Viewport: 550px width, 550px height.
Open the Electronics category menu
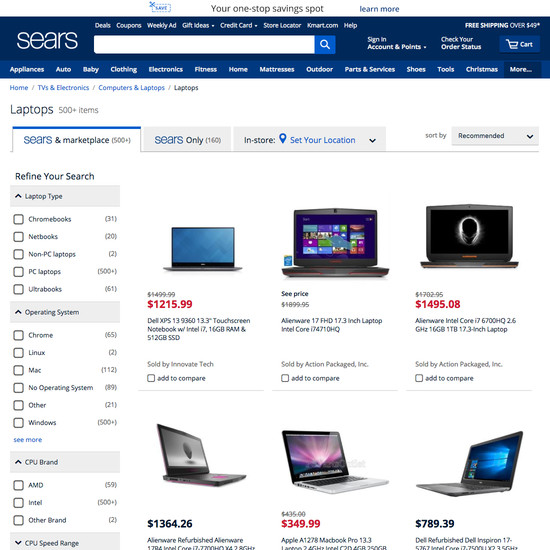(166, 69)
